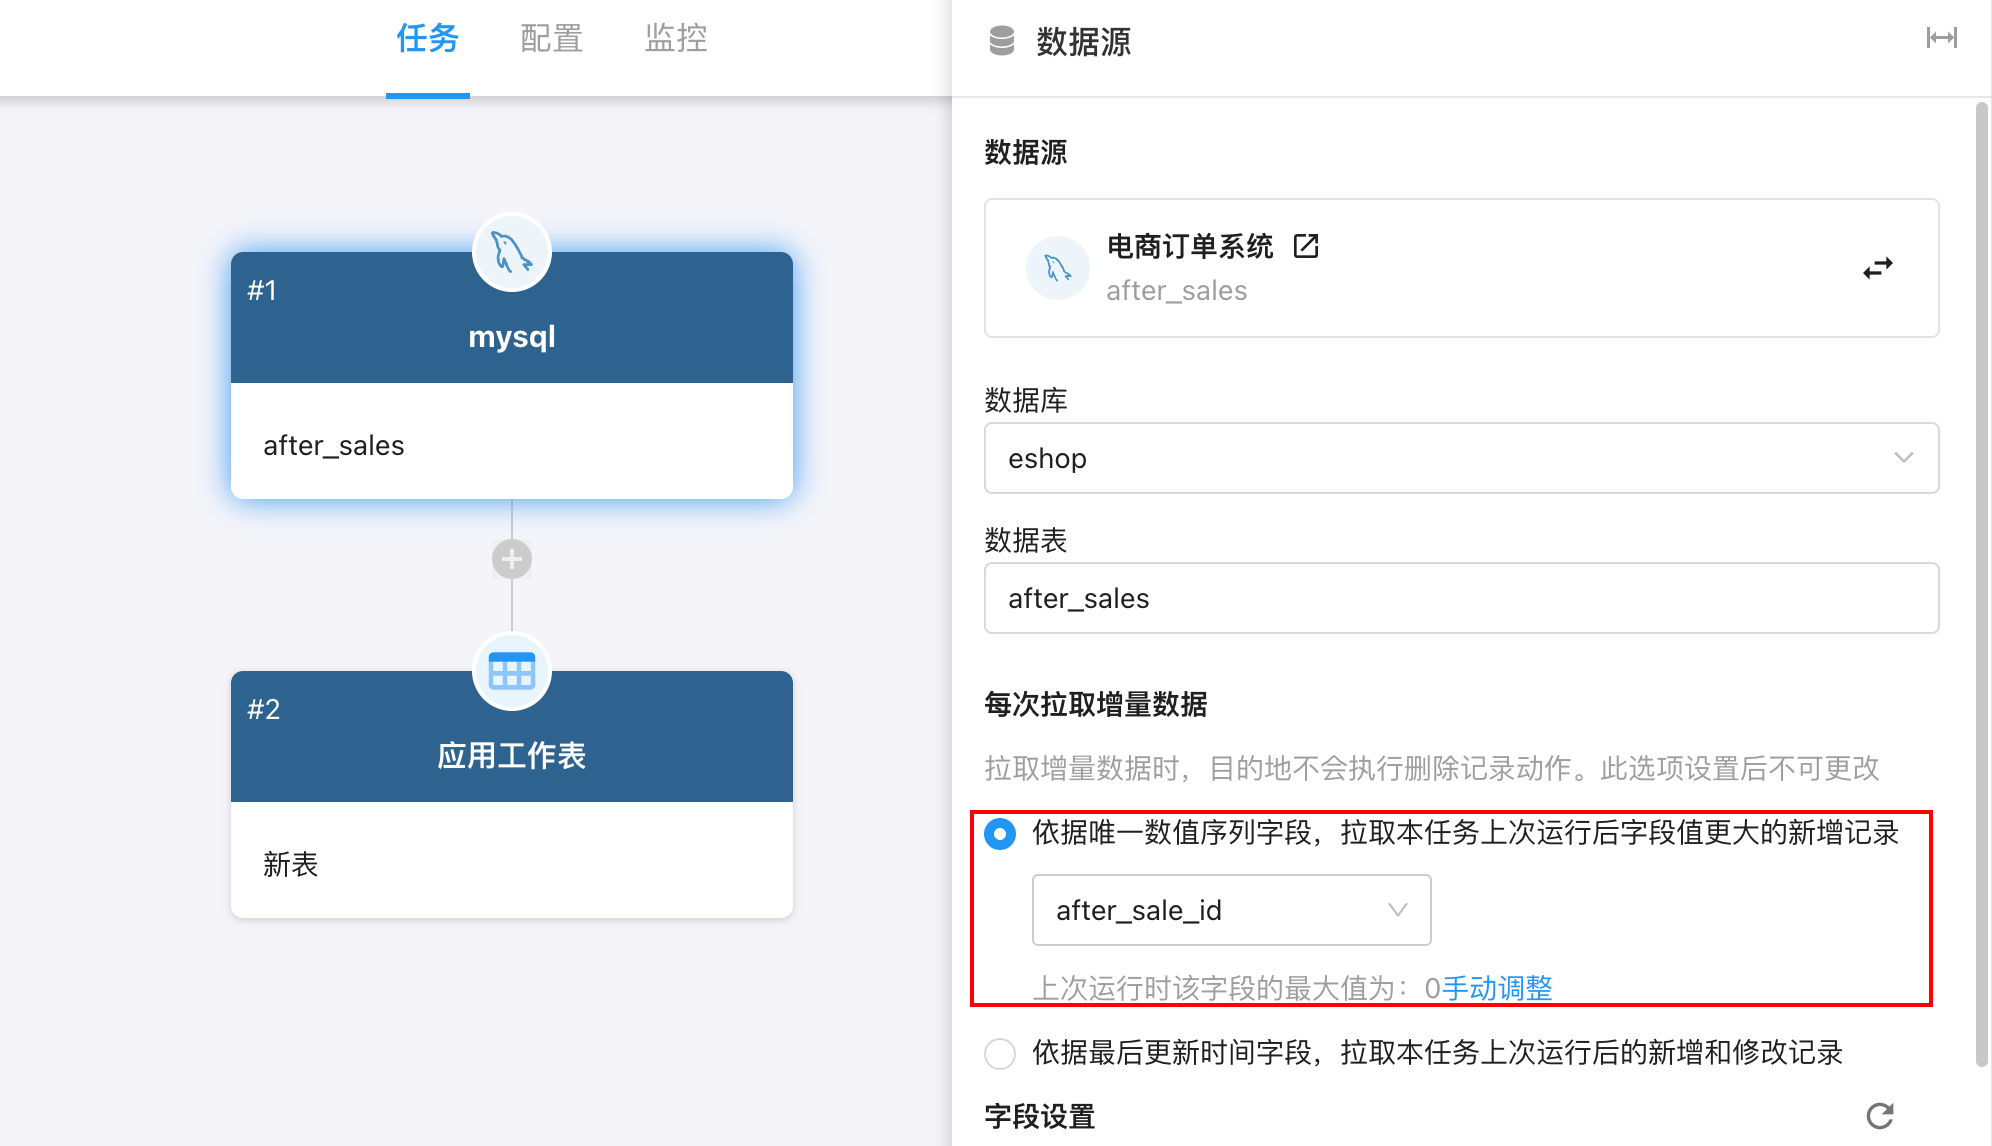The width and height of the screenshot is (1992, 1146).
Task: Refresh the 字段设置 section with the reload icon
Action: tap(1879, 1115)
